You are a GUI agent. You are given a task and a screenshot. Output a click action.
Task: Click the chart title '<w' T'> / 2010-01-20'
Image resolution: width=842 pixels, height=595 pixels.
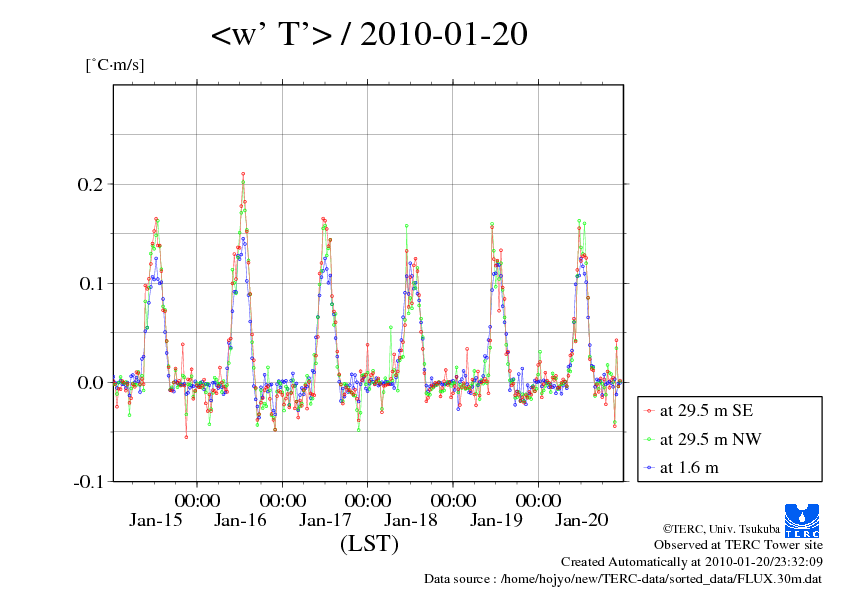point(369,34)
